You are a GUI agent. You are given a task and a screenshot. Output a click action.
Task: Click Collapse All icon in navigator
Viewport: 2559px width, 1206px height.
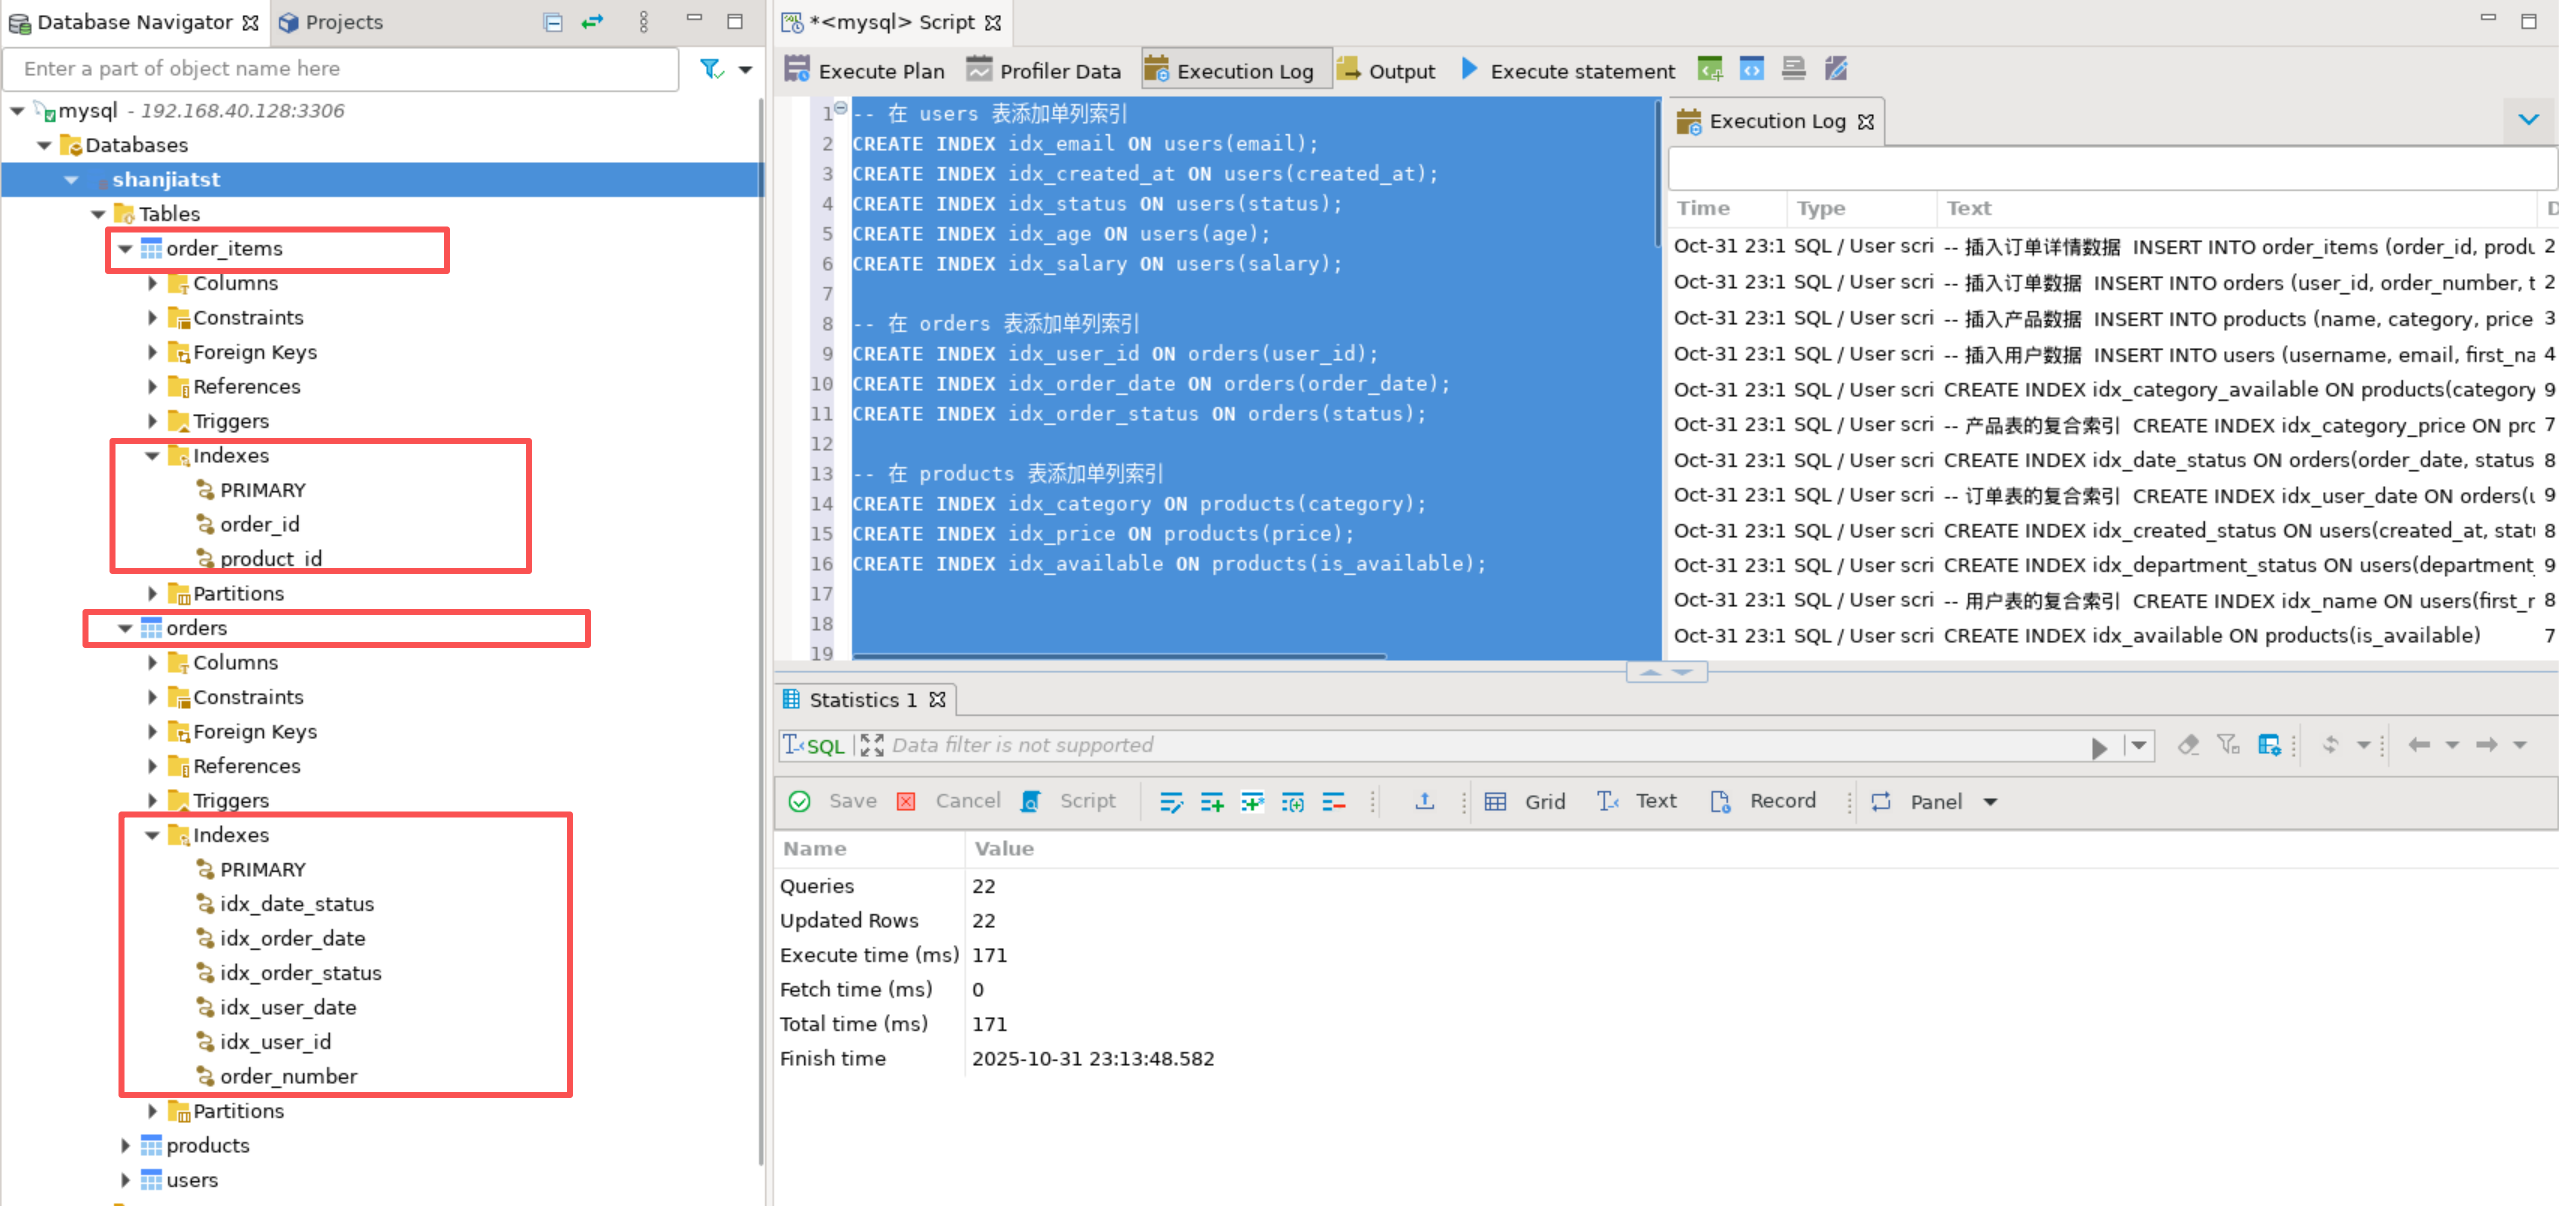[553, 22]
